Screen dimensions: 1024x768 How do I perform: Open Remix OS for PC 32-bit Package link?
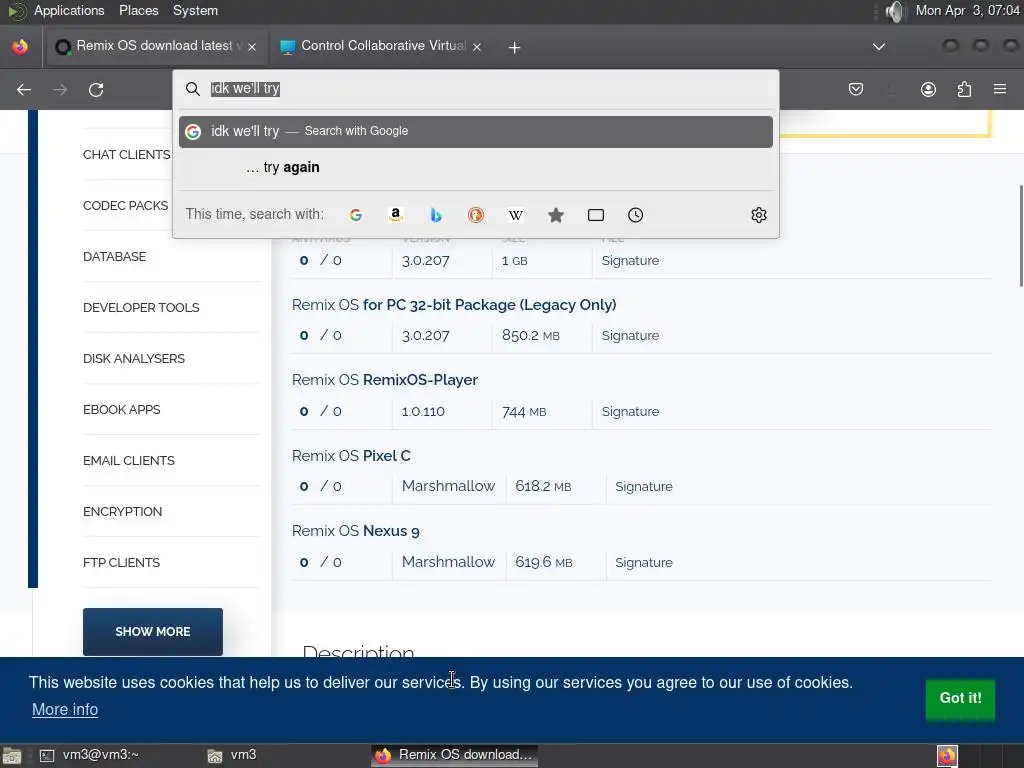pos(454,305)
